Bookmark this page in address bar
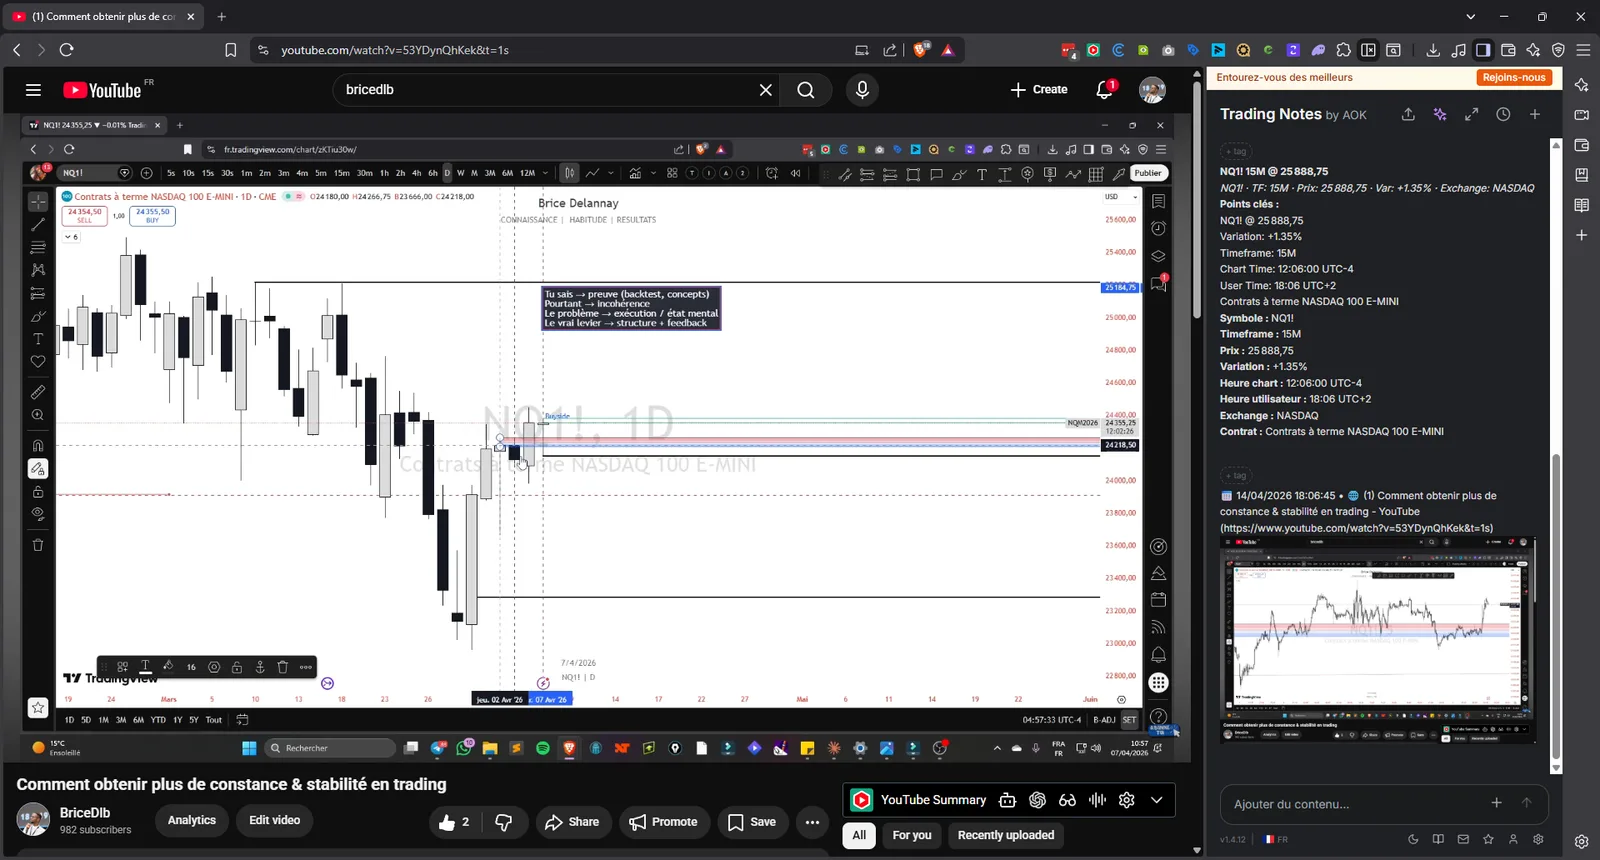The height and width of the screenshot is (860, 1600). coord(231,50)
